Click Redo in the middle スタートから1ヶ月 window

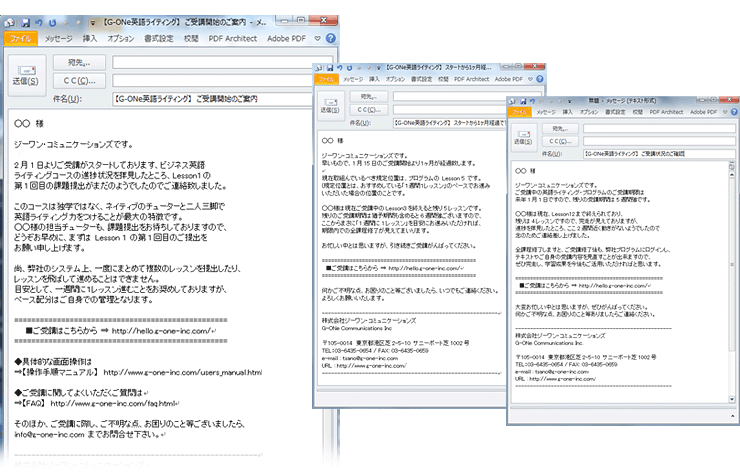350,68
